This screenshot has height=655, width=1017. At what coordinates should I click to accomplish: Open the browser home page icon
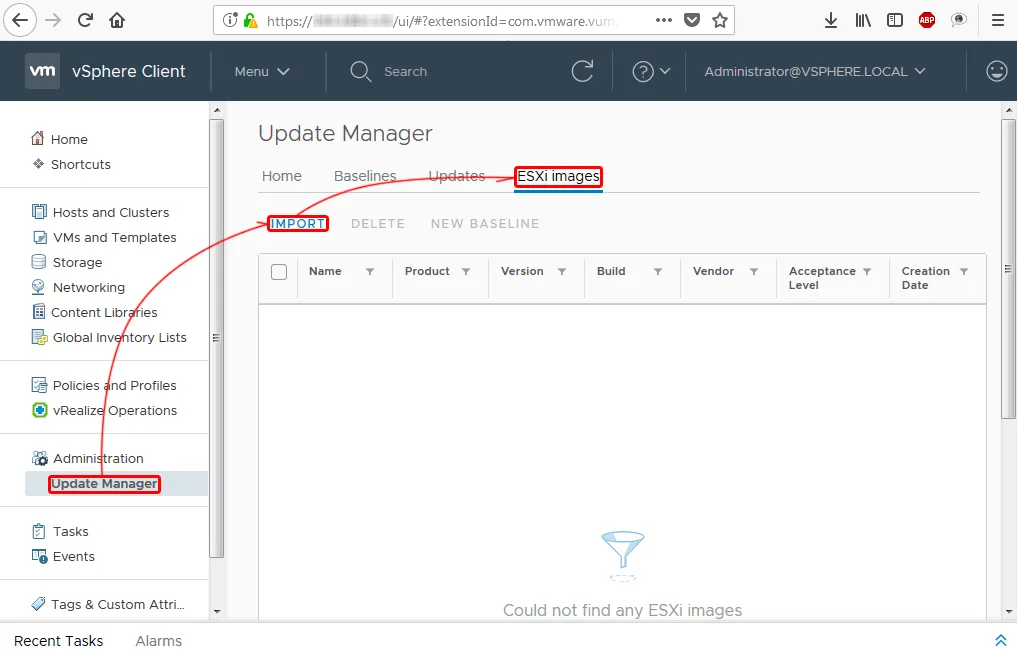click(117, 20)
